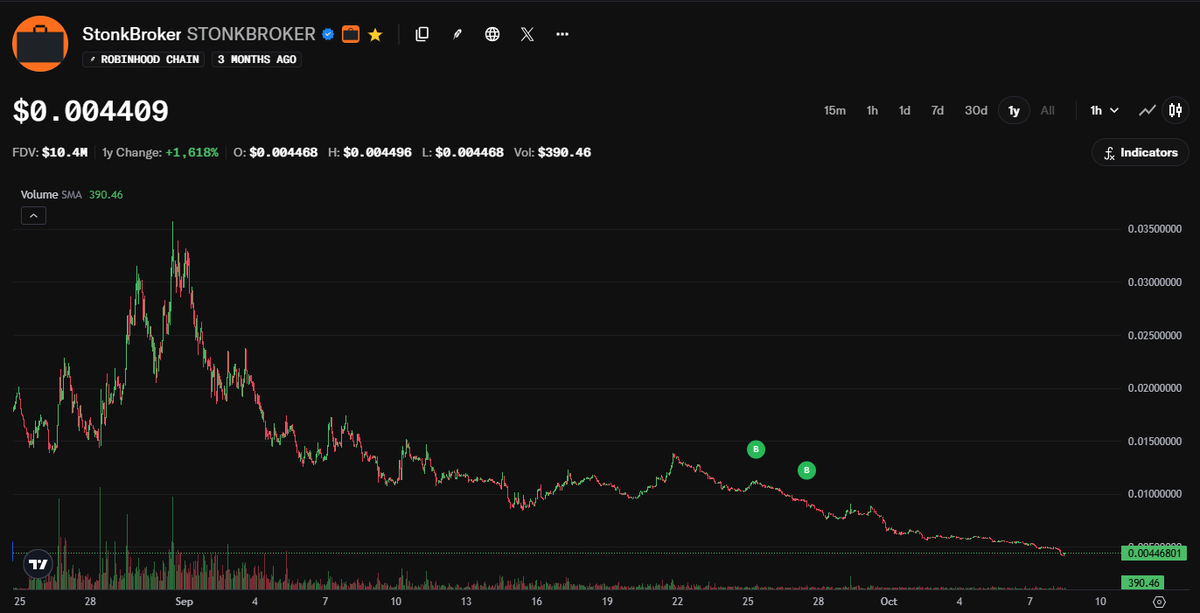Select the 7d time range
The image size is (1200, 613).
(x=937, y=110)
